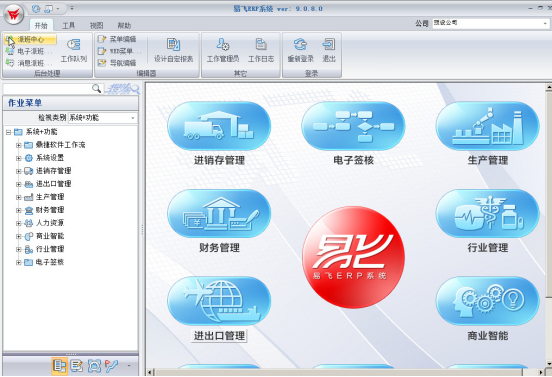This screenshot has width=552, height=377.
Task: Click the red application logo button
Action: coord(13,15)
